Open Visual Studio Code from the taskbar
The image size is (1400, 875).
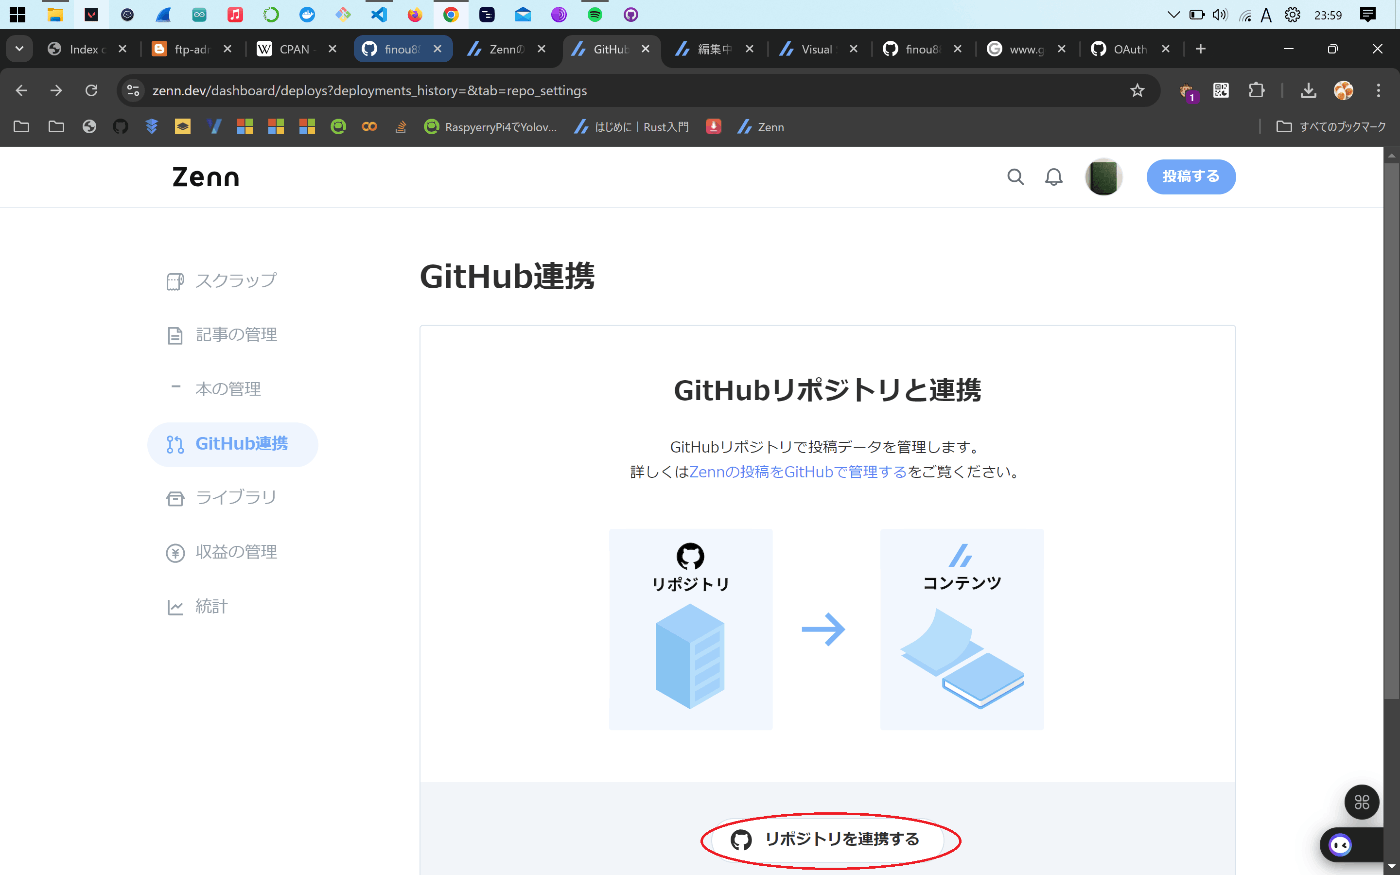[378, 15]
